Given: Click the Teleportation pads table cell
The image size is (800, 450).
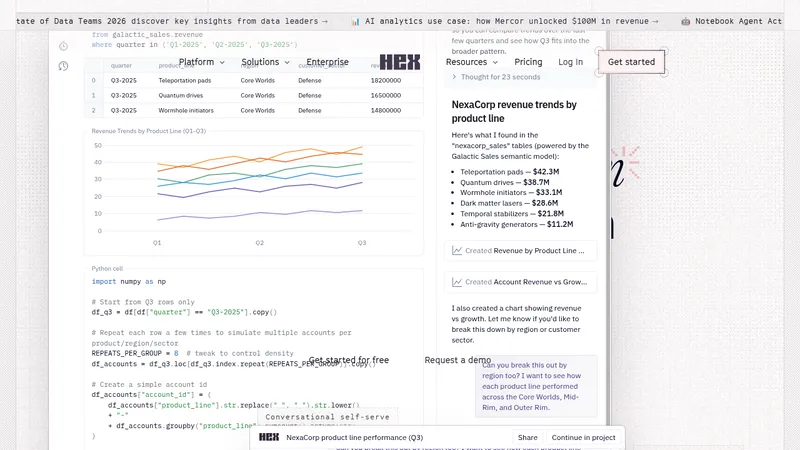Looking at the screenshot, I should click(x=185, y=81).
